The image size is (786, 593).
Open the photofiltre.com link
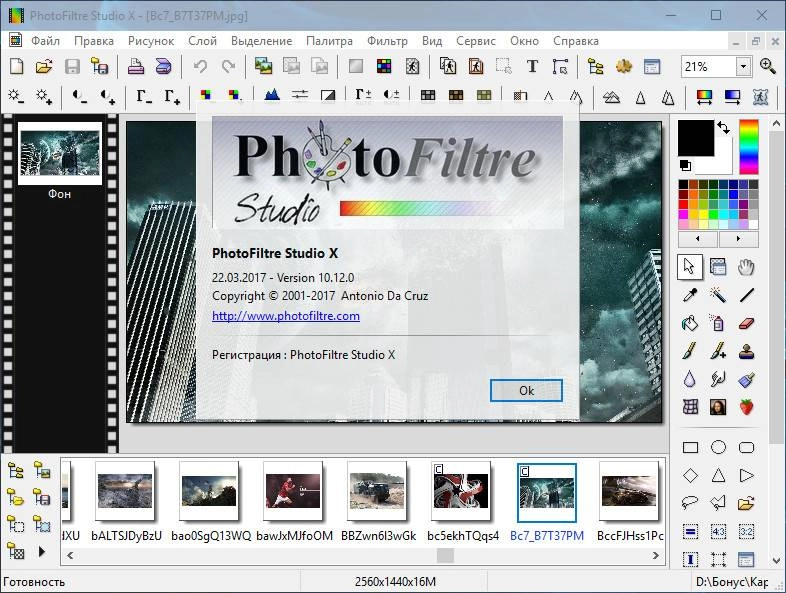point(286,316)
